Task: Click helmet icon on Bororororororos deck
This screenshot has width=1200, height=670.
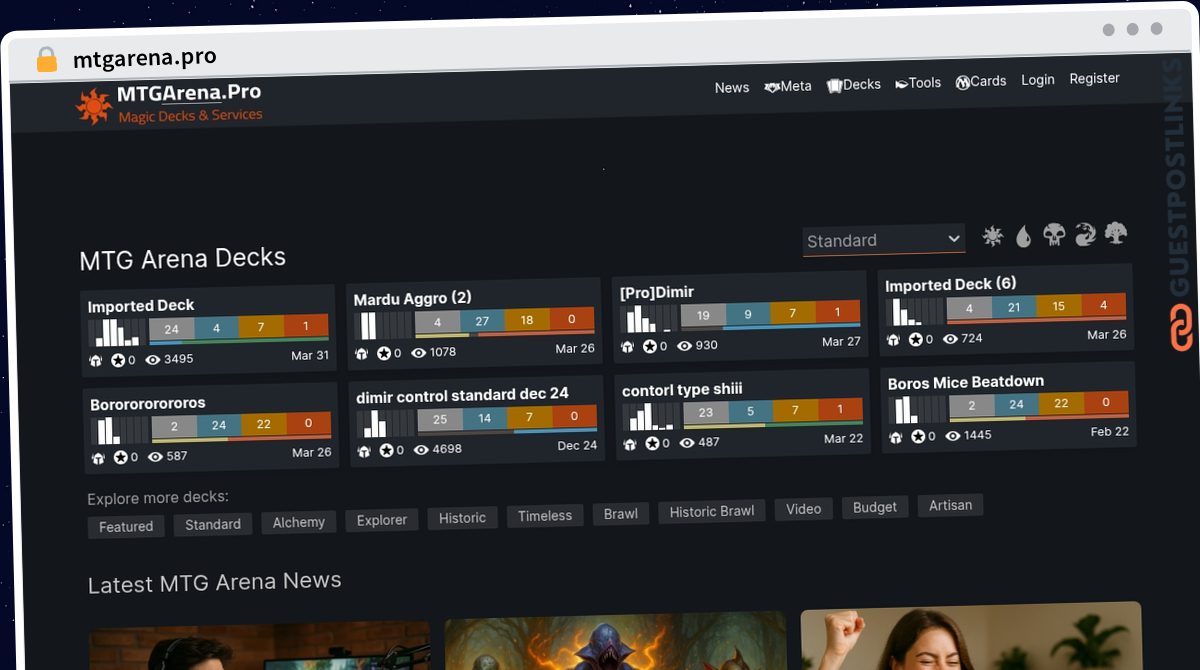Action: pos(98,458)
